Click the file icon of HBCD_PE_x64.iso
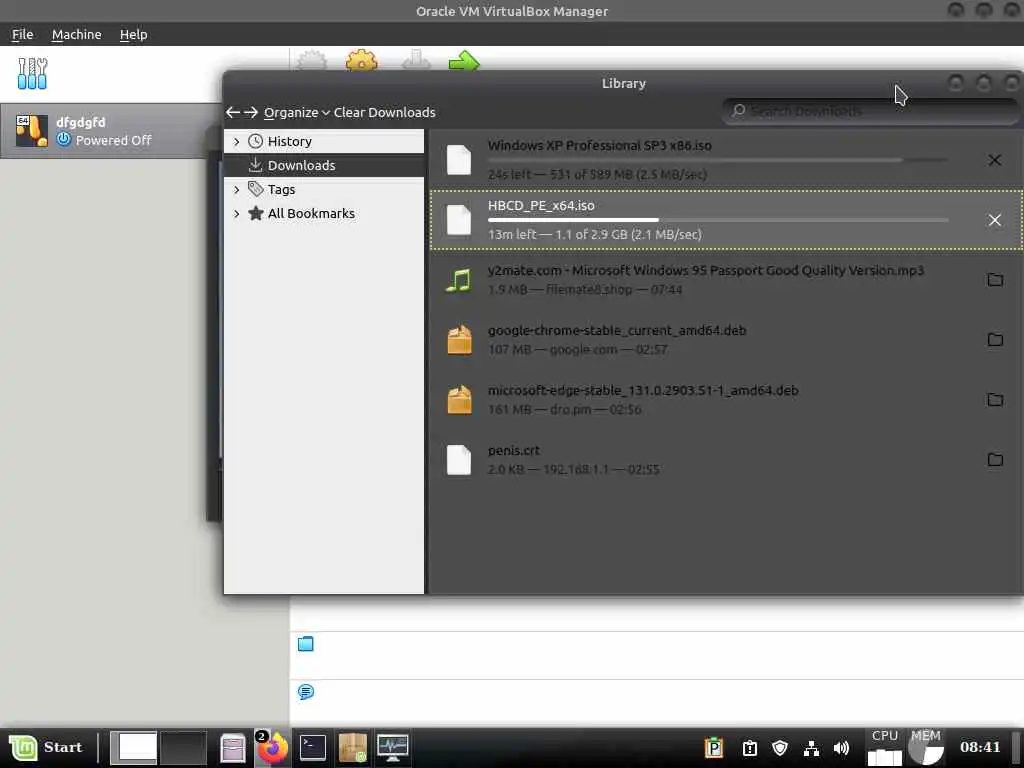 tap(458, 220)
